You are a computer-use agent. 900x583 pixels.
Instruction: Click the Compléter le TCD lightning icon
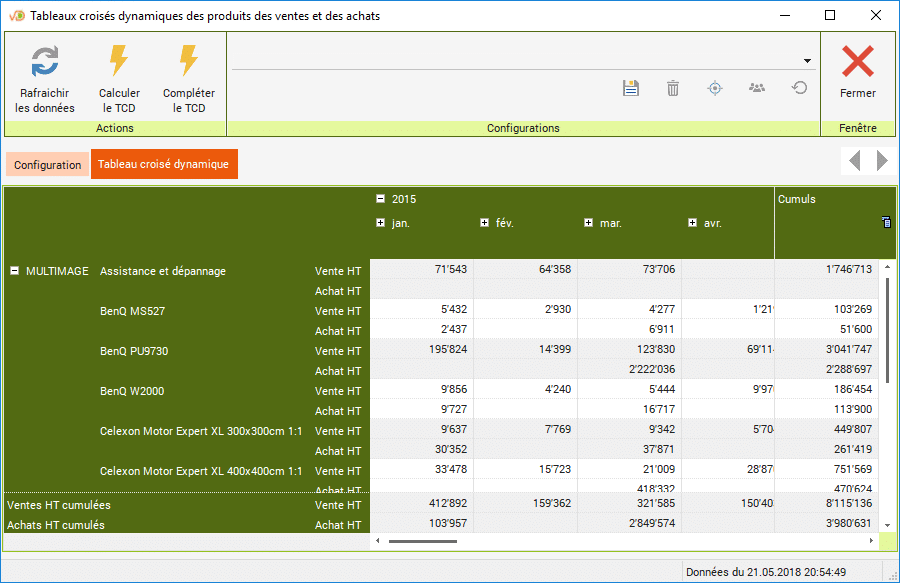[x=188, y=62]
